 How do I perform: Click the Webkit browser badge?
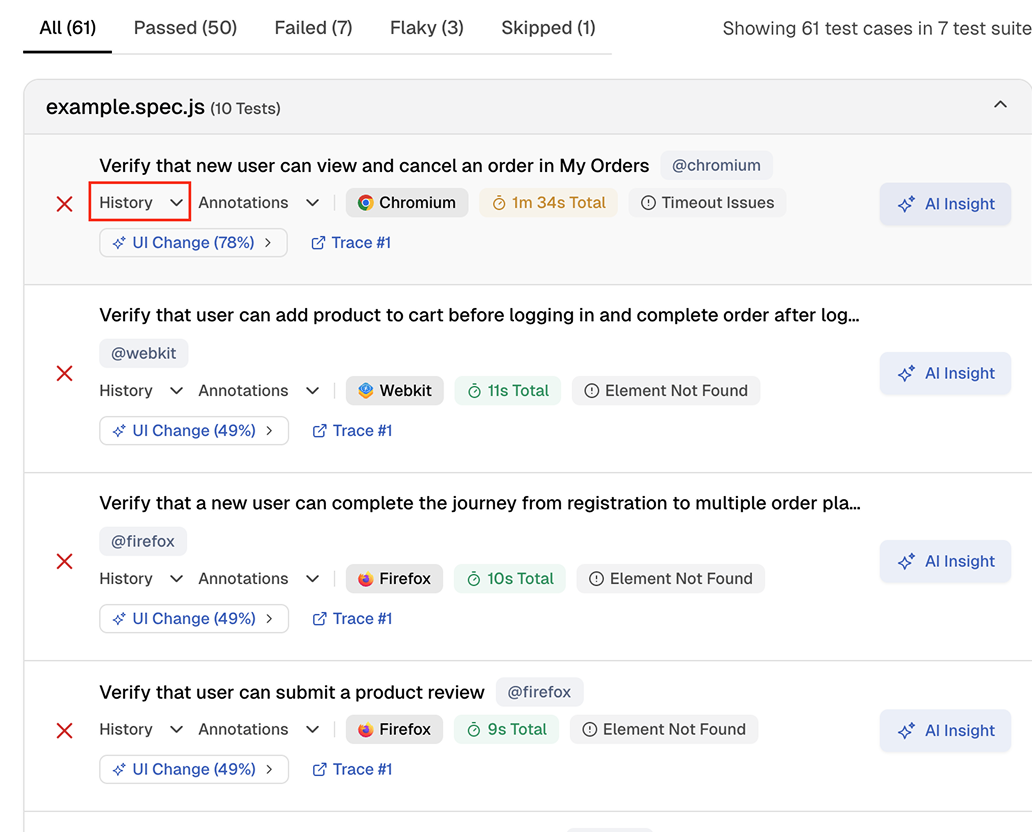(x=395, y=390)
